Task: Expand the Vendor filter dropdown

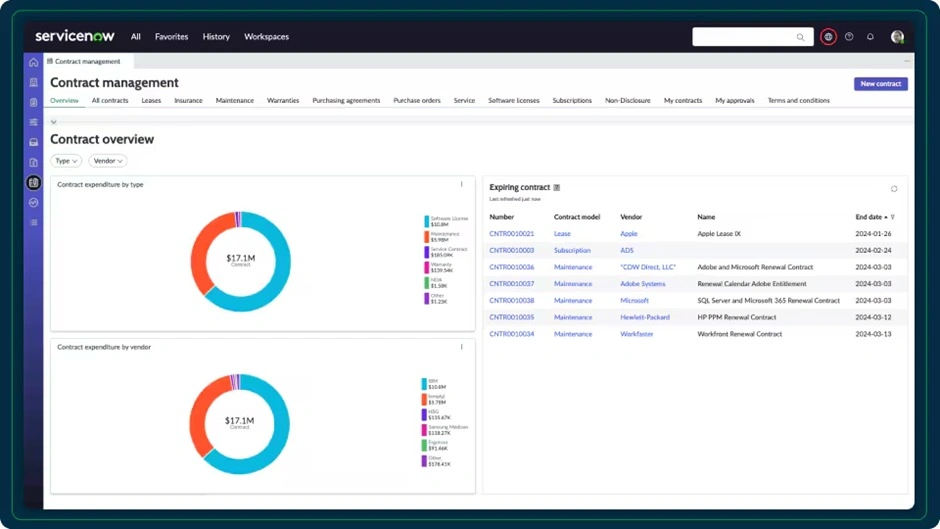Action: pos(108,161)
